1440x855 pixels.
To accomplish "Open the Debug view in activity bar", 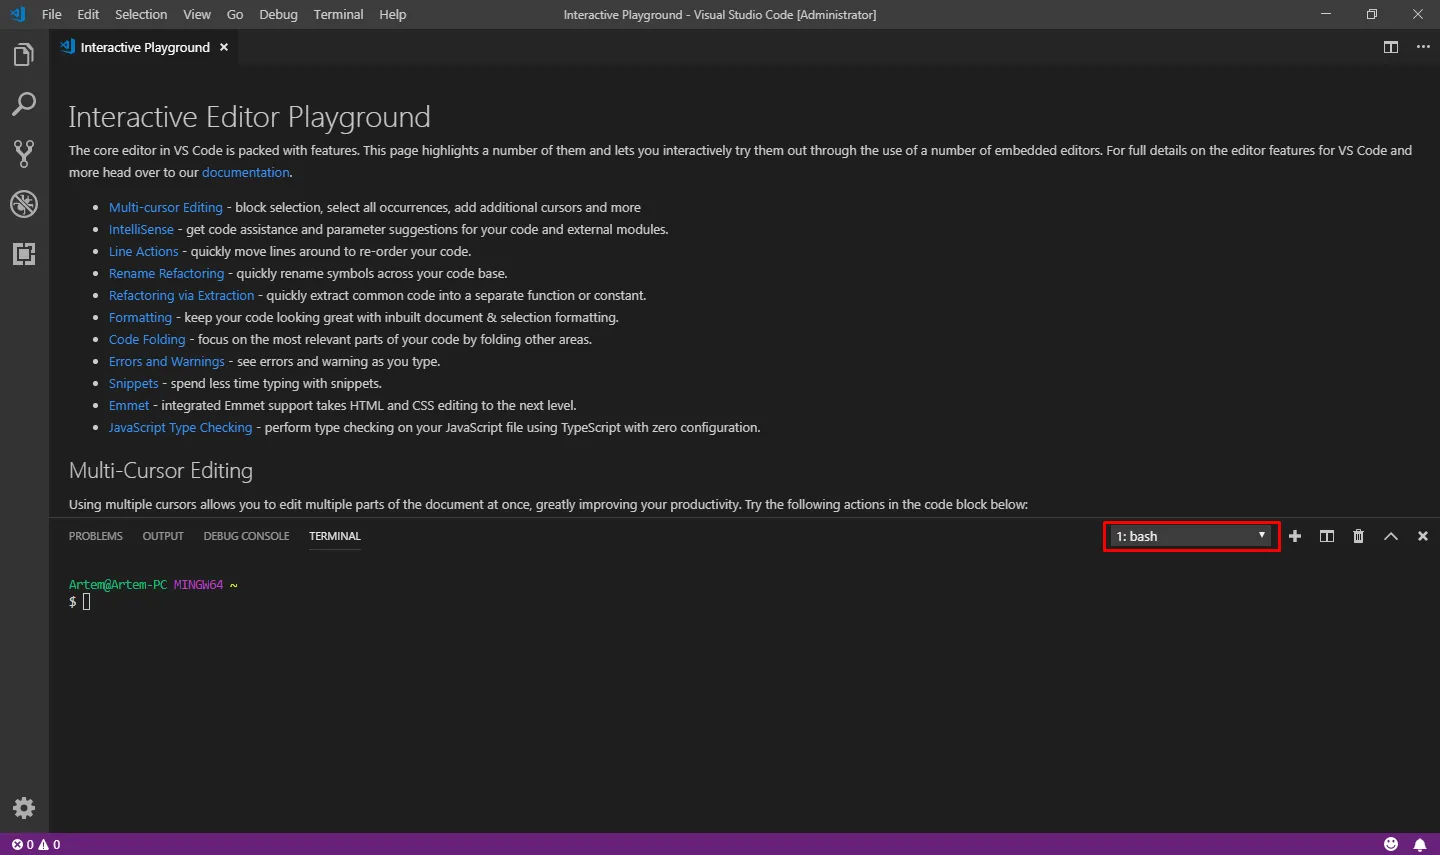I will 24,204.
